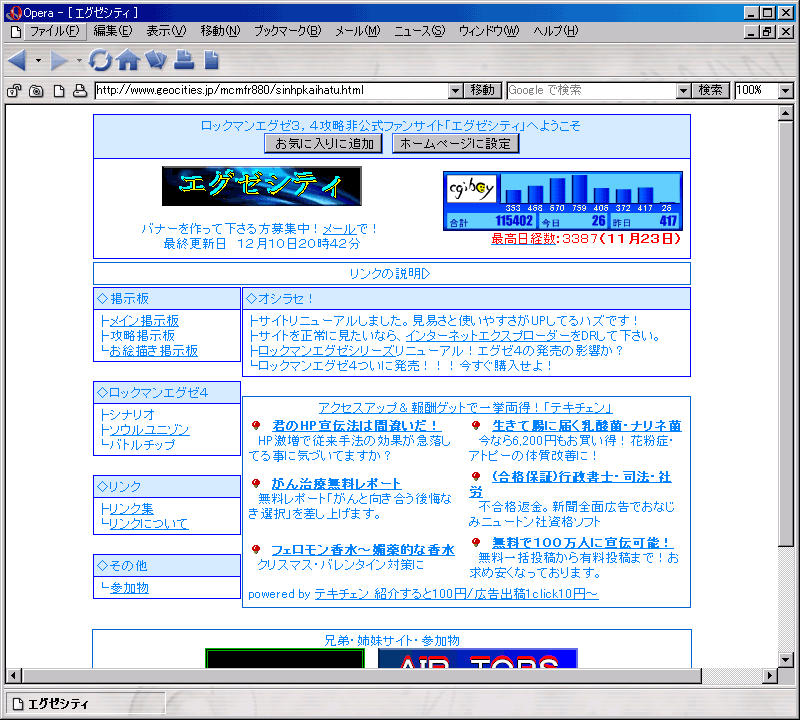This screenshot has height=720, width=800.
Task: Click the Opera logo in the title bar
Action: (x=13, y=13)
